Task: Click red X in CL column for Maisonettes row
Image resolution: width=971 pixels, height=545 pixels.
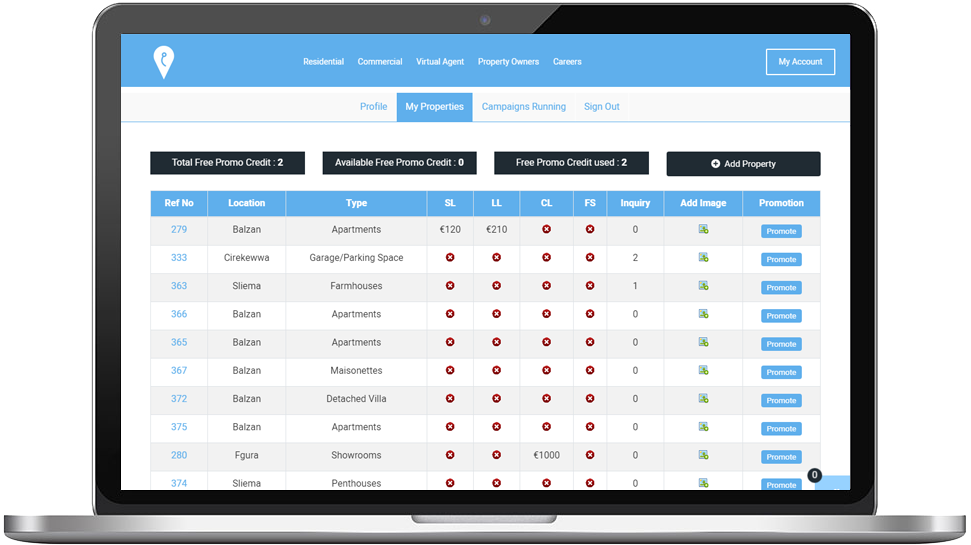Action: pos(546,371)
